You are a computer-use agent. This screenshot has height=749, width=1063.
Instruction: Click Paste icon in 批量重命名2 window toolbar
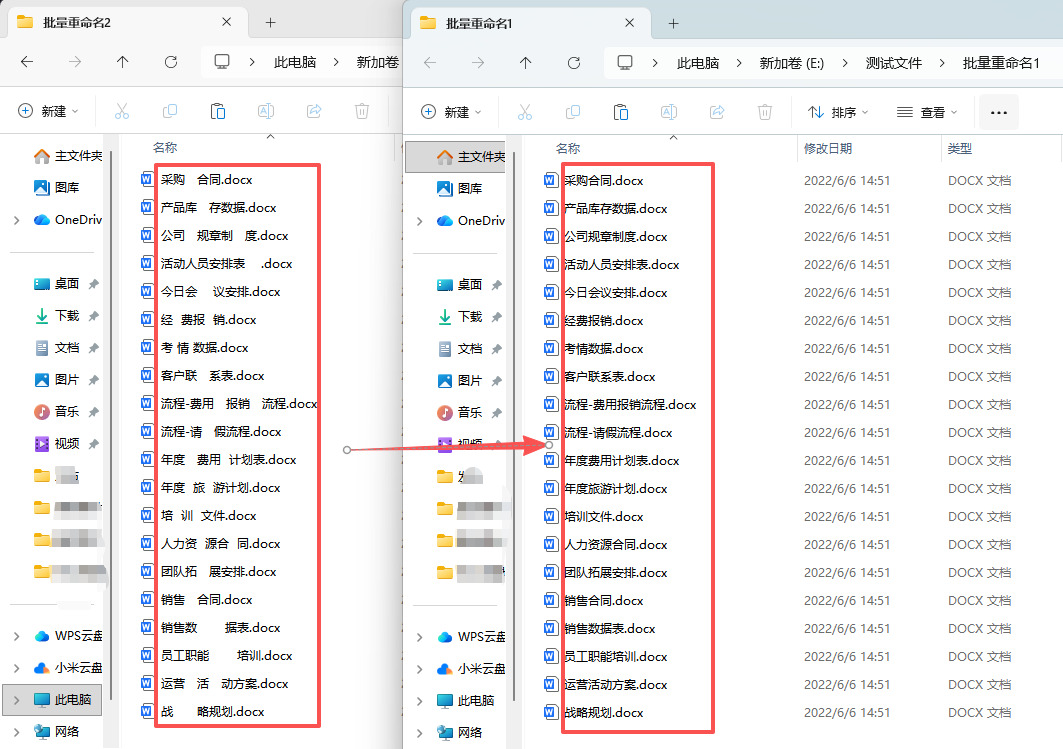coord(218,111)
